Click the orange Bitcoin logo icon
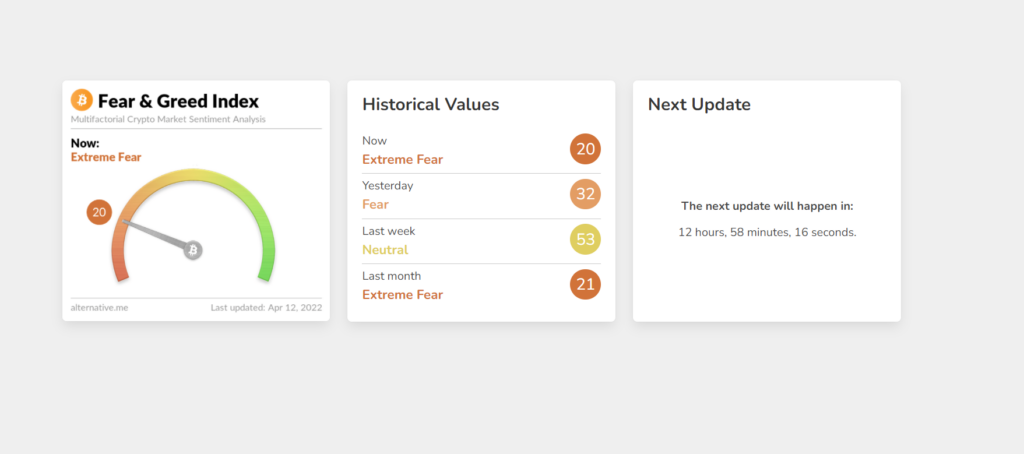 pyautogui.click(x=82, y=101)
